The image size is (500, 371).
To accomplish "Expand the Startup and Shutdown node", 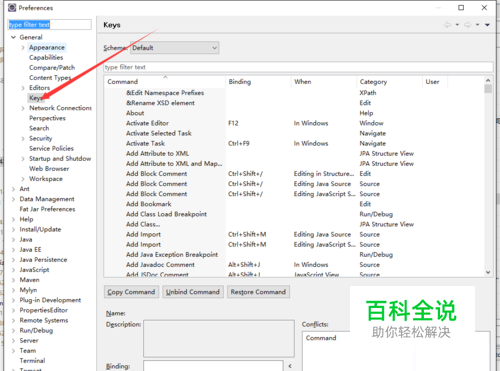I will (23, 159).
